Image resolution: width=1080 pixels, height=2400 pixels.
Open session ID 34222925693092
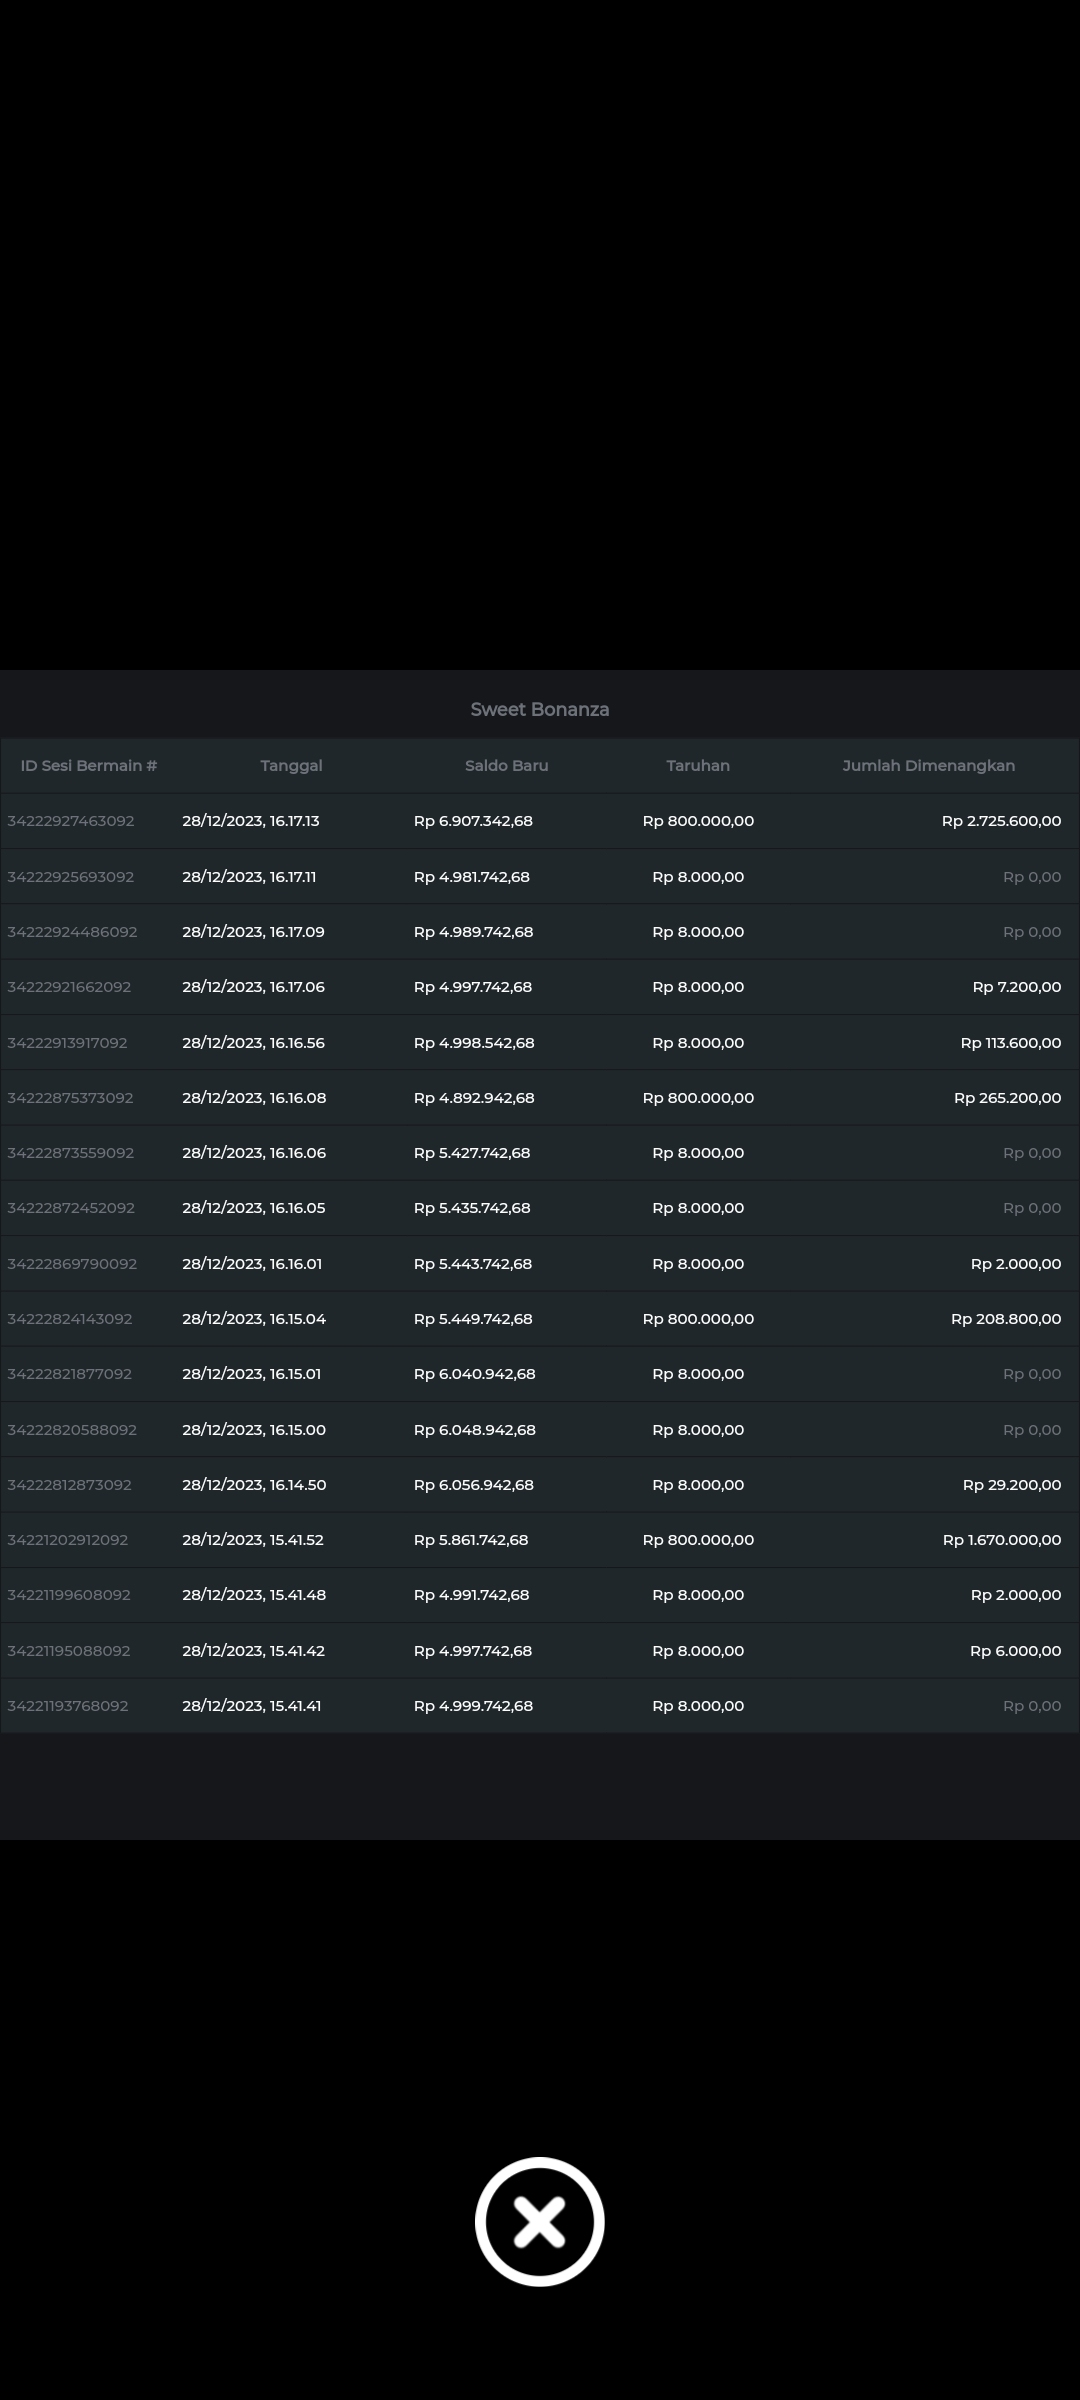pos(71,877)
